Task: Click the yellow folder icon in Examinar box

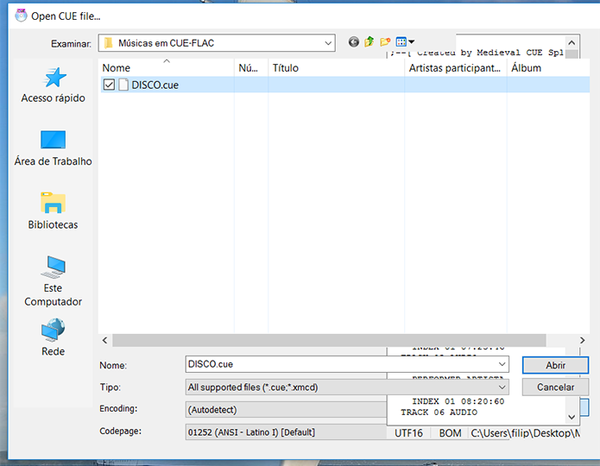Action: click(x=109, y=43)
